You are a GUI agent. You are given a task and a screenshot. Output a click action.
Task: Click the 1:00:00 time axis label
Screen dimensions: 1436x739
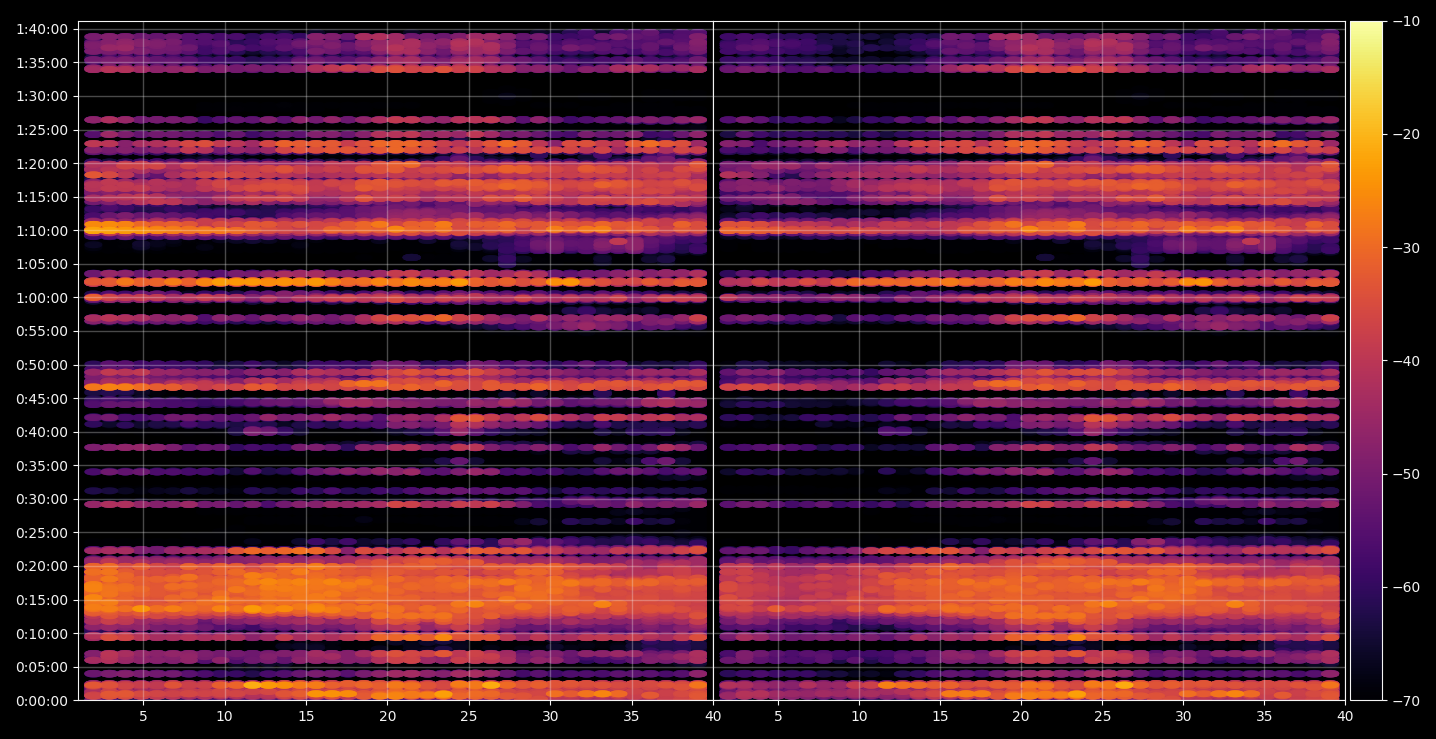point(42,297)
